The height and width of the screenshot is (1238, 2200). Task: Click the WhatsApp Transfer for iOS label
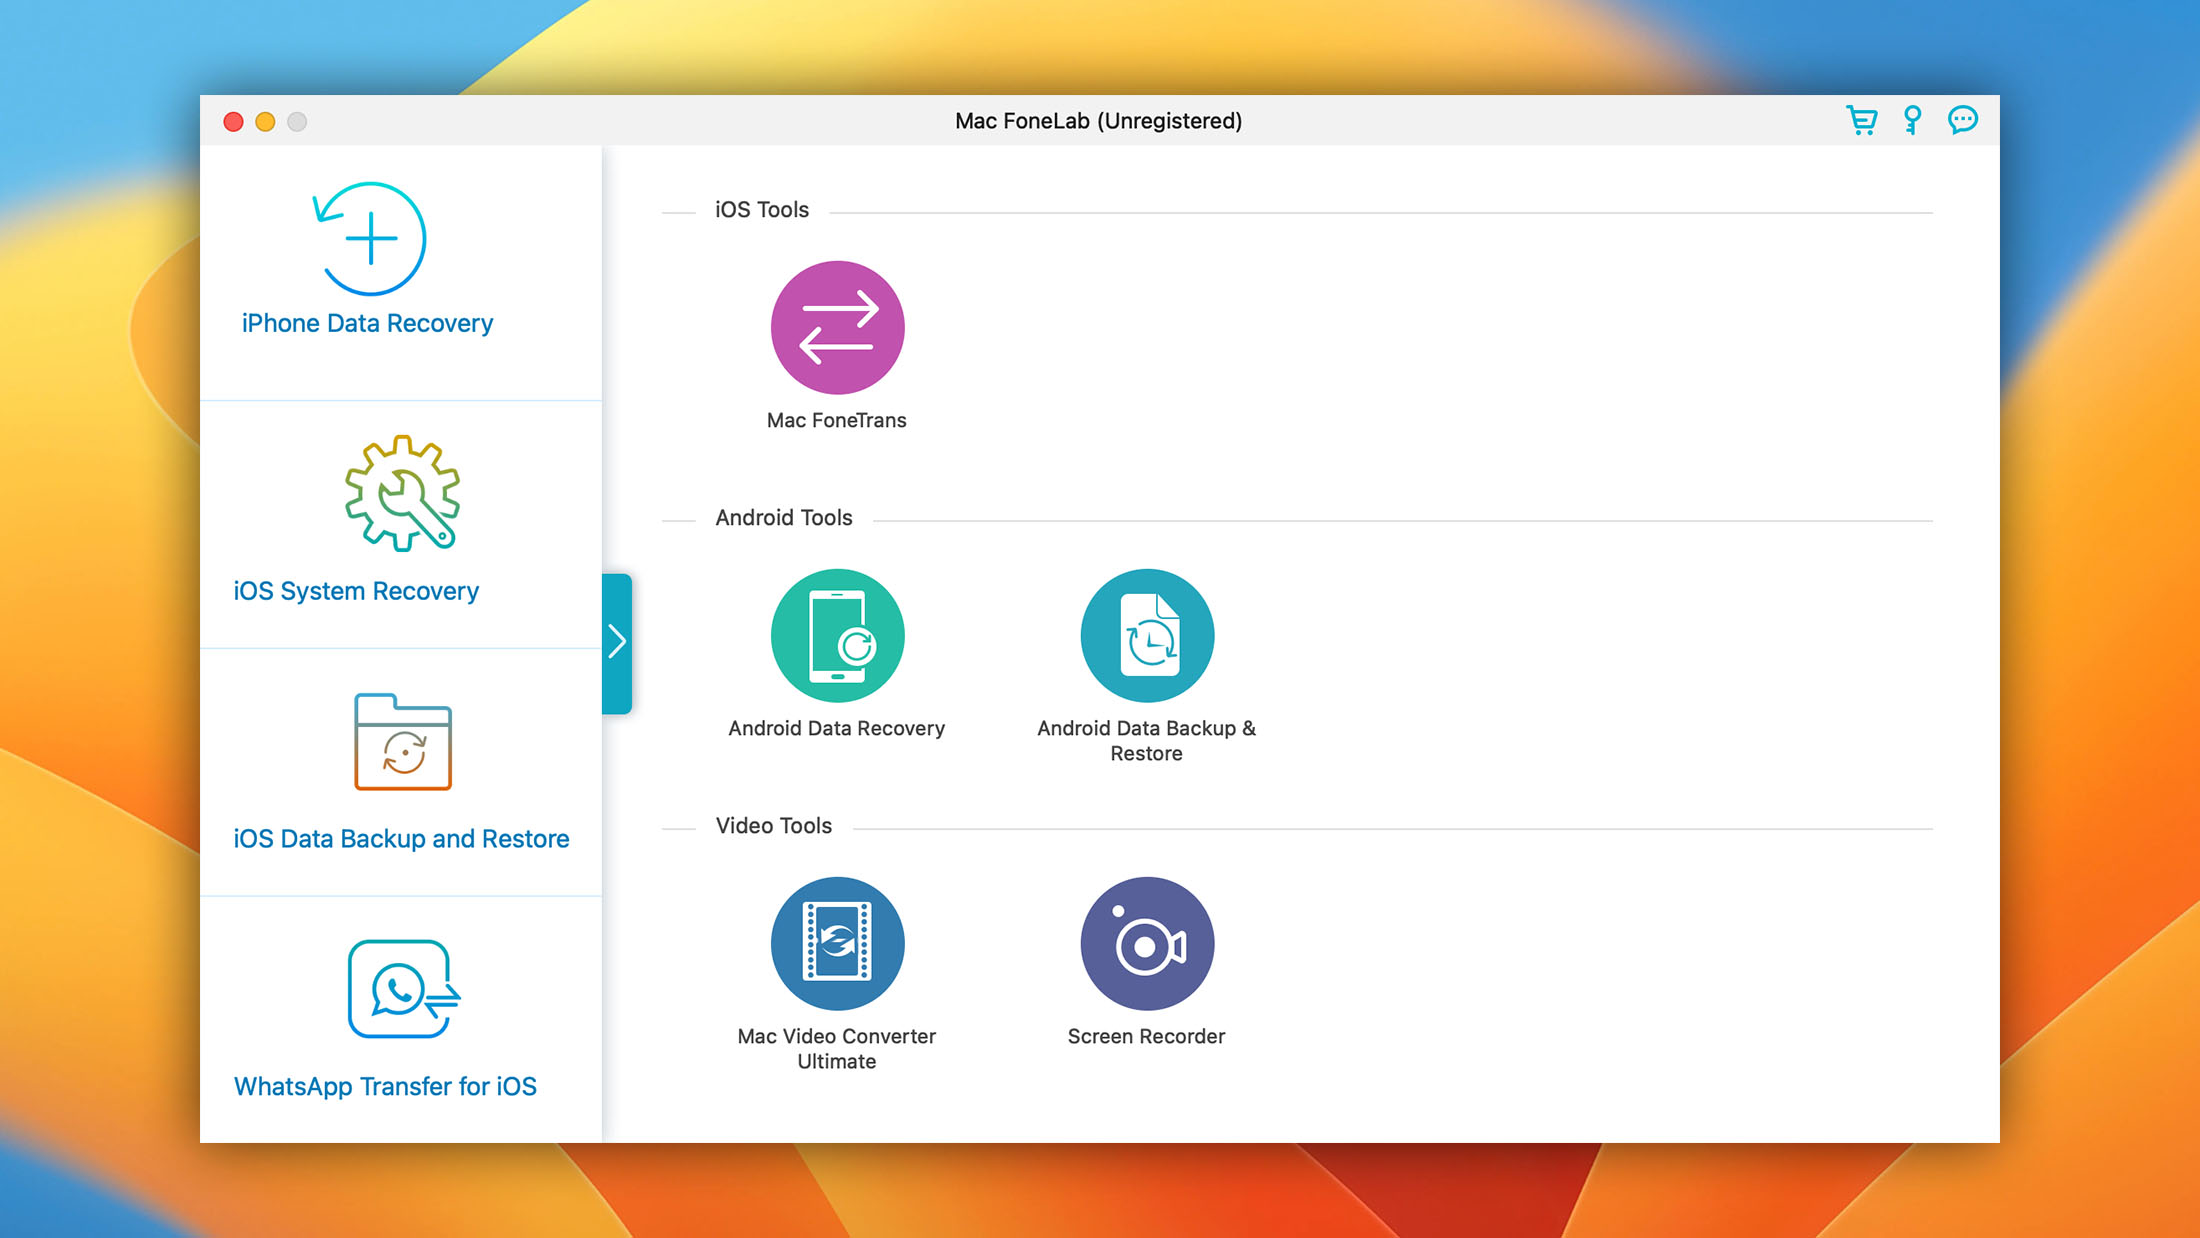(x=385, y=1086)
